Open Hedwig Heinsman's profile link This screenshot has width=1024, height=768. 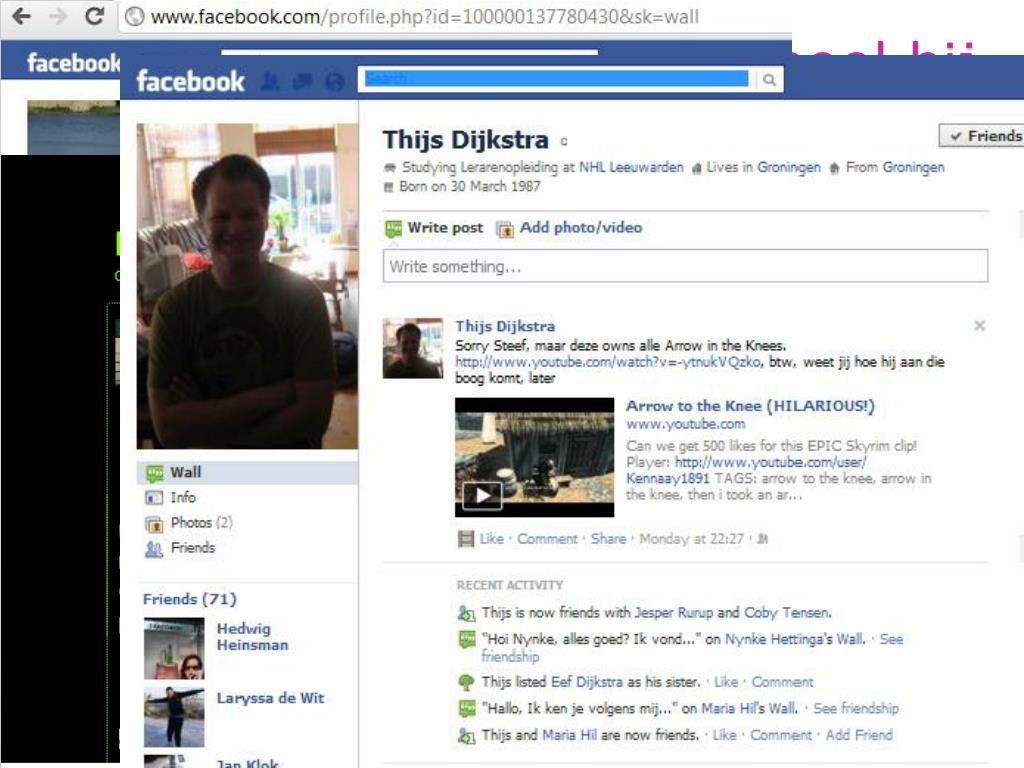[252, 637]
